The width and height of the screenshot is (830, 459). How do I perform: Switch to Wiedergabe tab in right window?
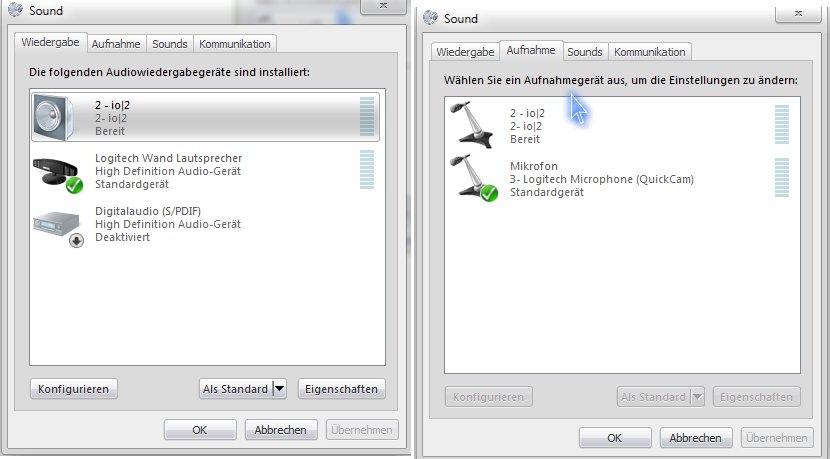tap(465, 52)
